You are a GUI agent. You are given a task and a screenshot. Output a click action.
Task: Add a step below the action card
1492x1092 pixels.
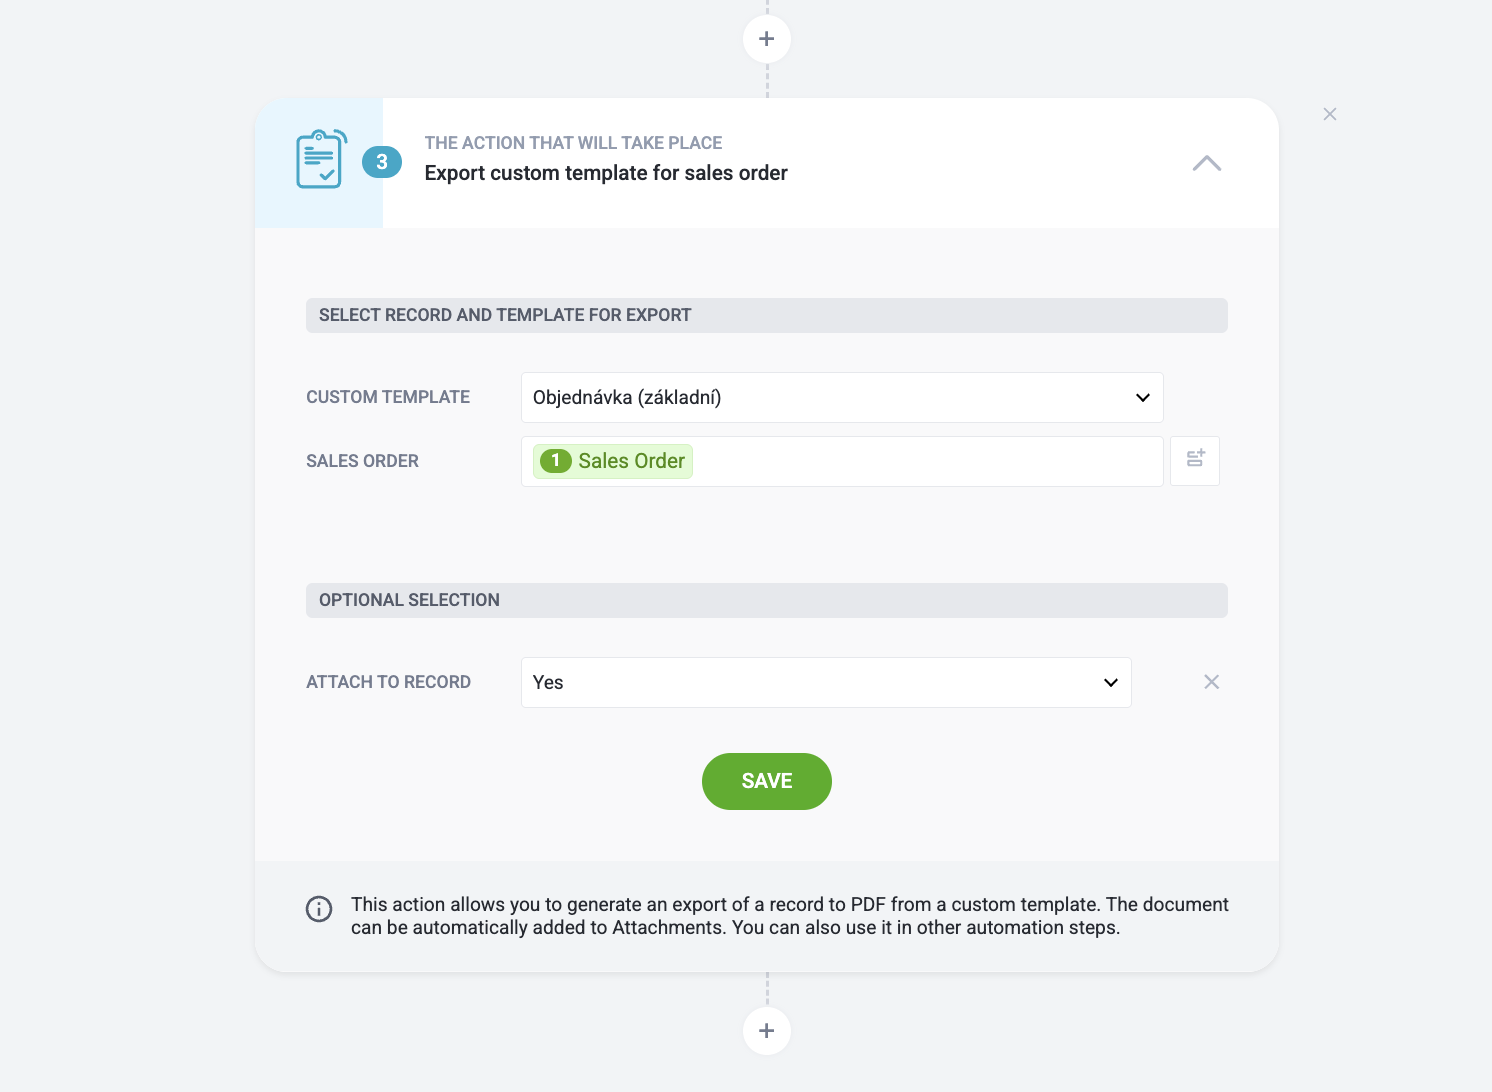click(x=767, y=1031)
